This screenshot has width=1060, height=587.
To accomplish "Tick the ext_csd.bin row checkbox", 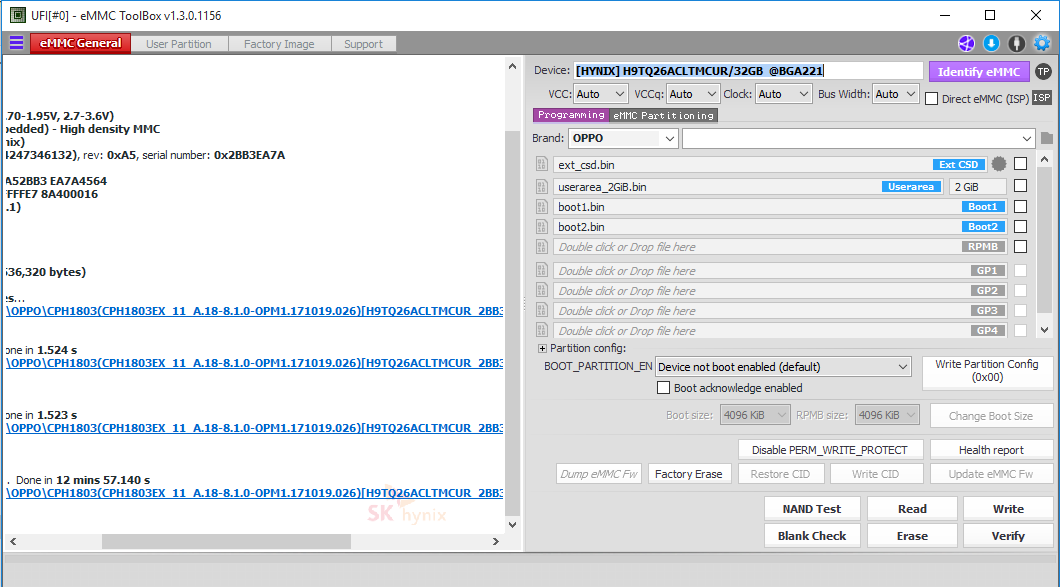I will pos(1021,164).
